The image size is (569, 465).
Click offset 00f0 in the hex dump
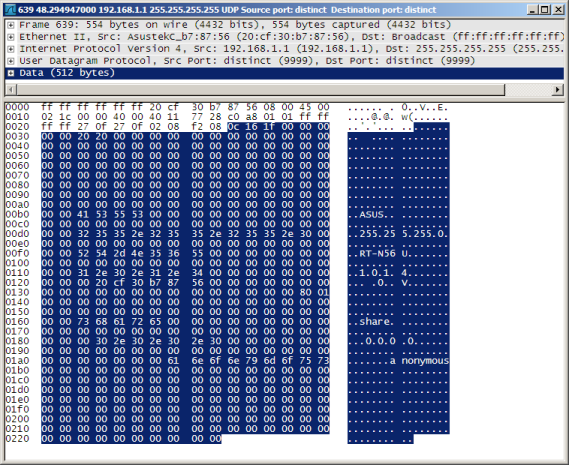pos(17,253)
